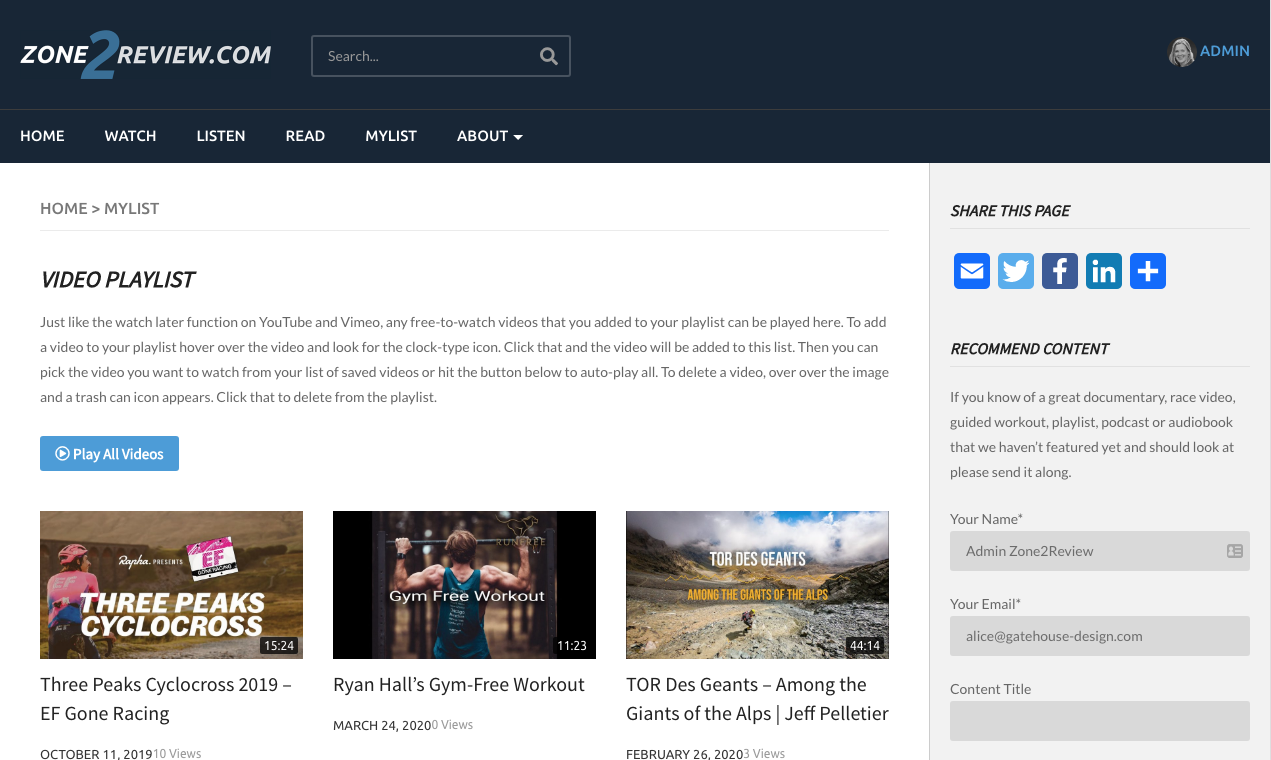Expand the ABOUT dropdown menu
1271x760 pixels.
point(490,136)
